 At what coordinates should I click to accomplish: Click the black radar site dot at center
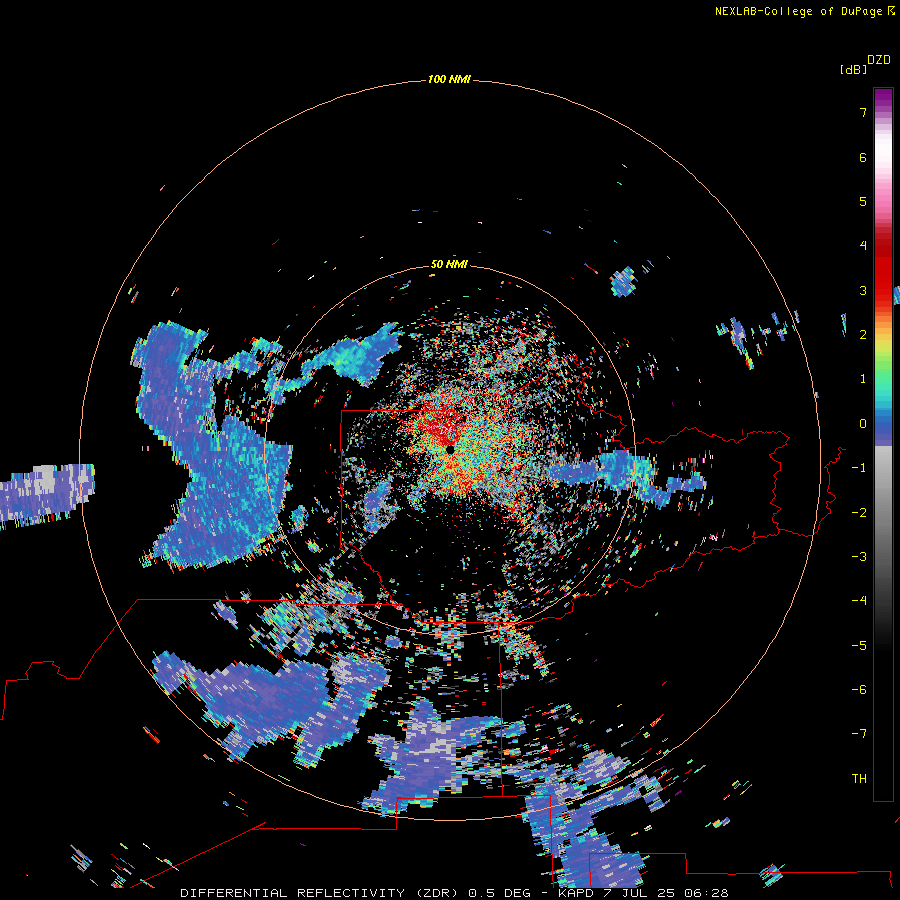[x=450, y=449]
